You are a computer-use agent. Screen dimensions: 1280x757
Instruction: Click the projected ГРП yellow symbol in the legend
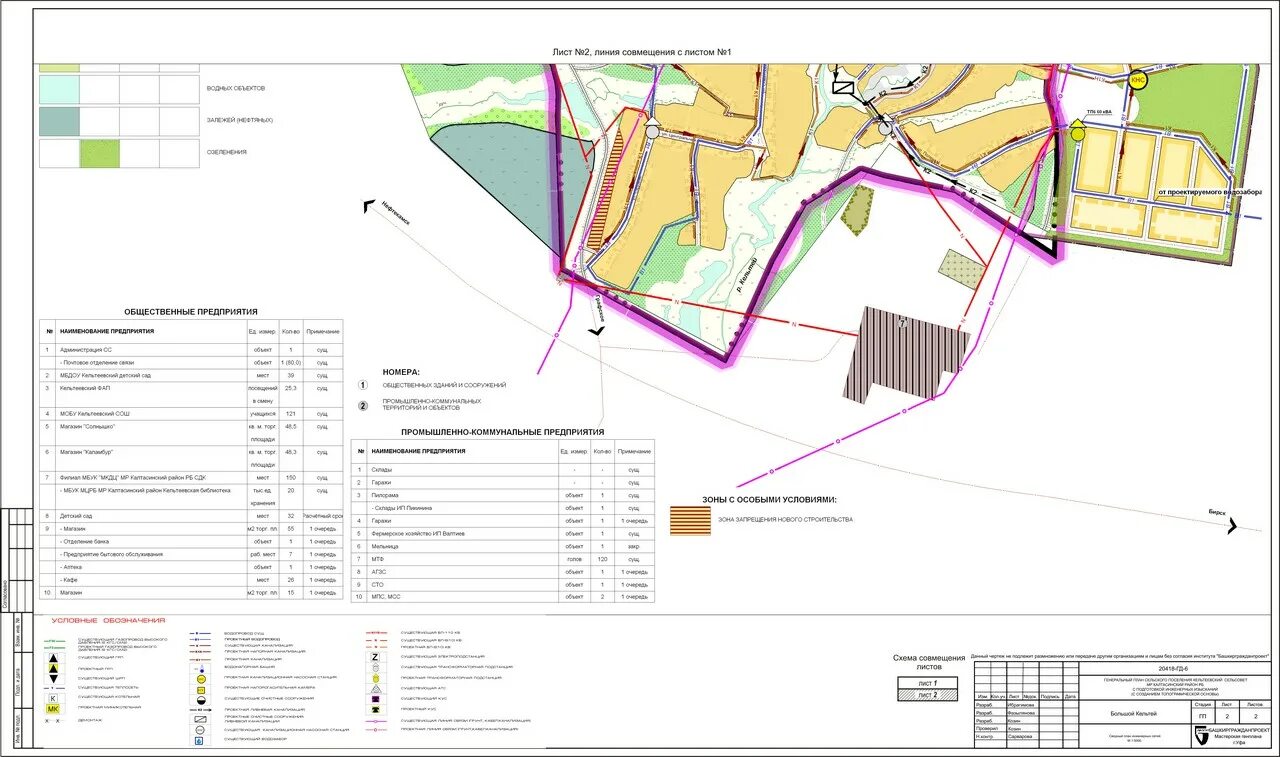[53, 668]
